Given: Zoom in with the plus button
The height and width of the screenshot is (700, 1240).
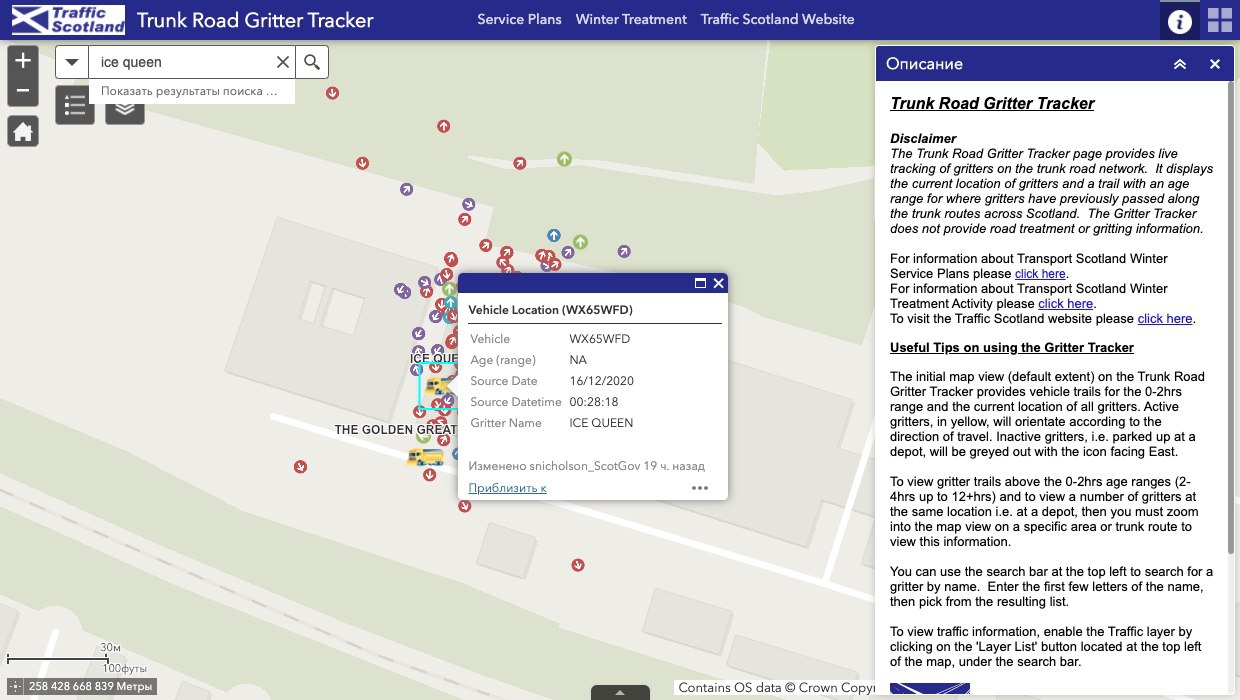Looking at the screenshot, I should point(23,61).
